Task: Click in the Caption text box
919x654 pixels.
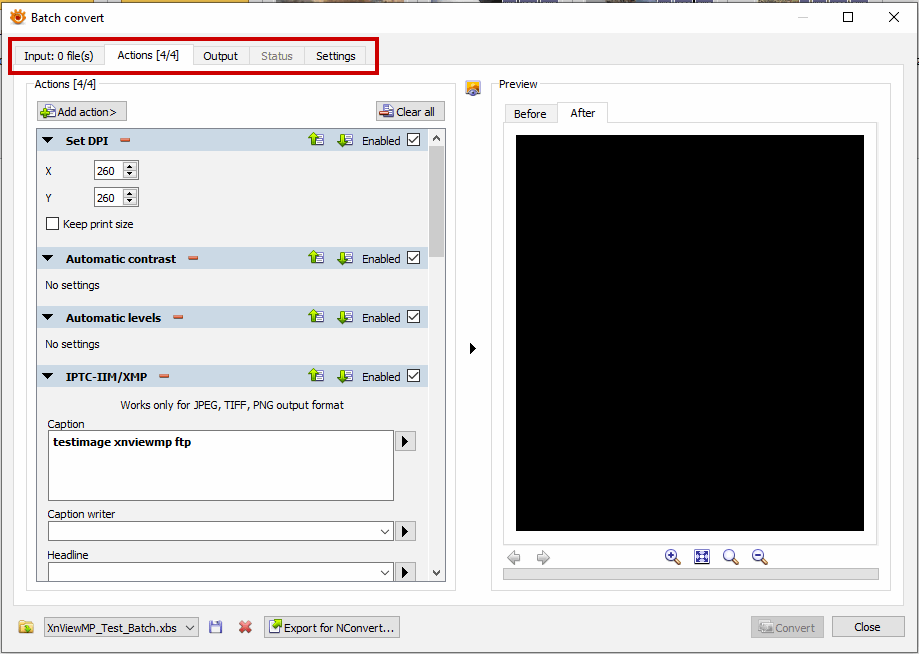Action: [x=221, y=466]
